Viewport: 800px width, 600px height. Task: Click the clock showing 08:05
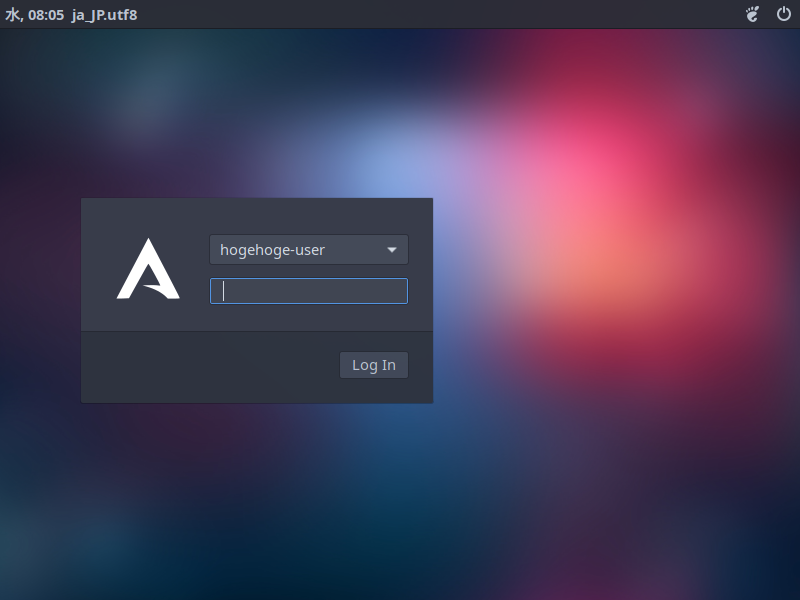pyautogui.click(x=35, y=15)
